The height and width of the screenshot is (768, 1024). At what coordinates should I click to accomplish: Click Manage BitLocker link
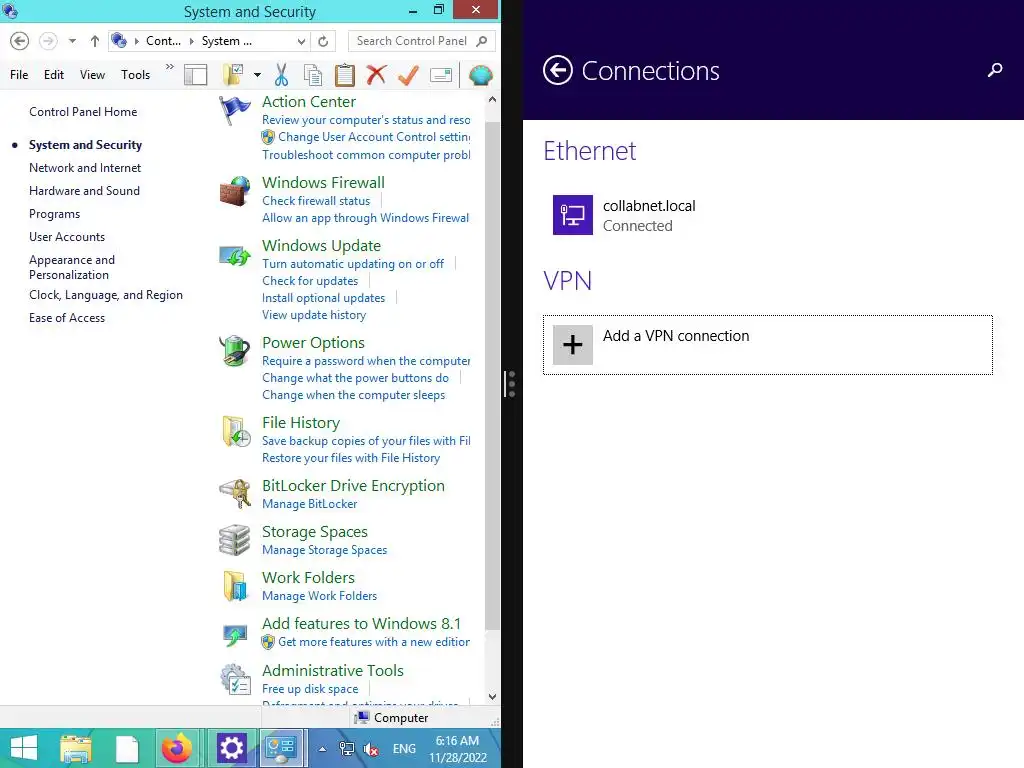pos(310,504)
